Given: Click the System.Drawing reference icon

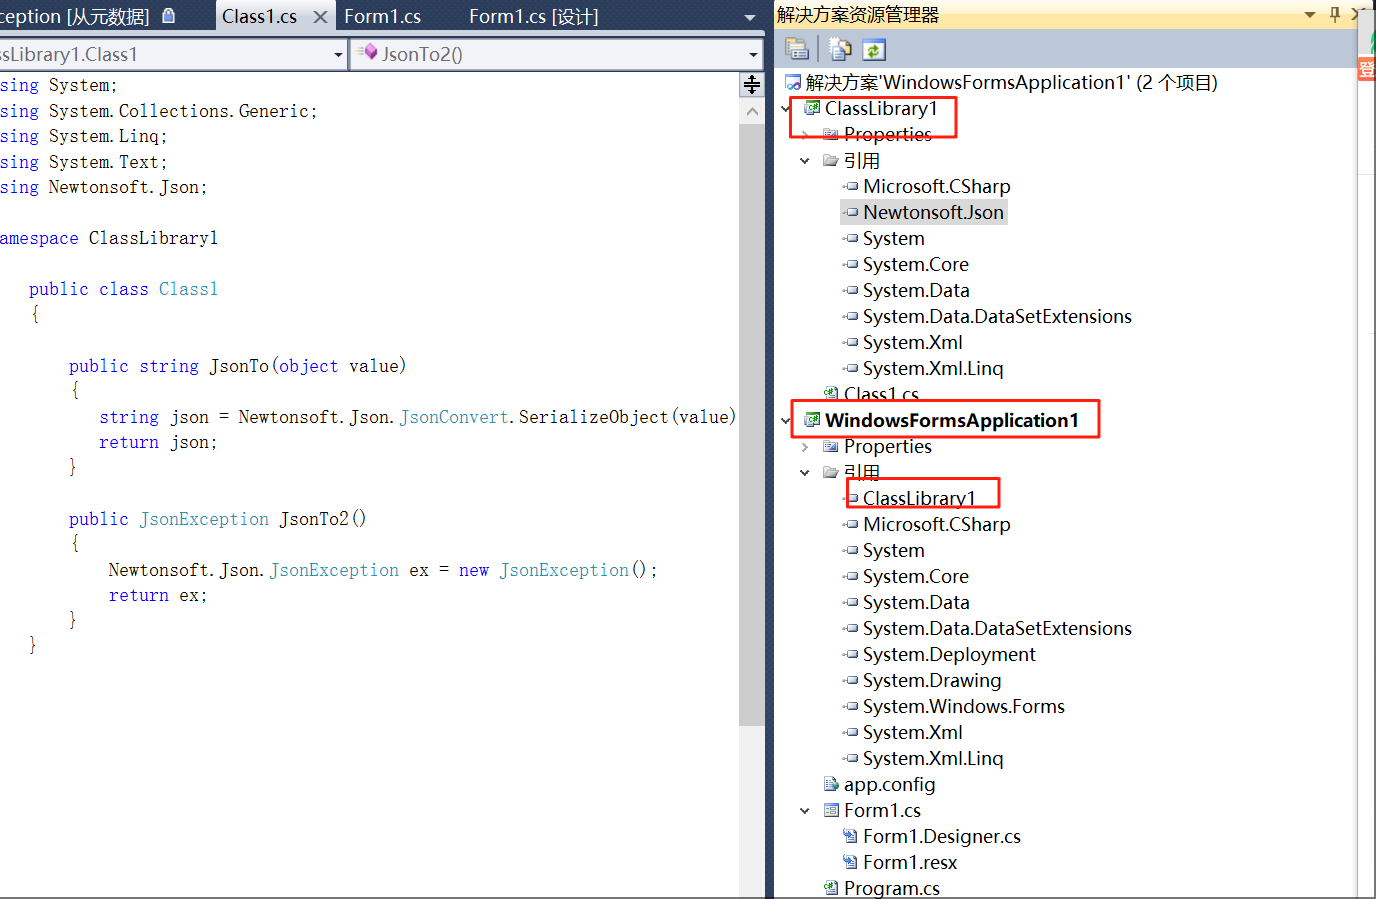Looking at the screenshot, I should click(850, 680).
